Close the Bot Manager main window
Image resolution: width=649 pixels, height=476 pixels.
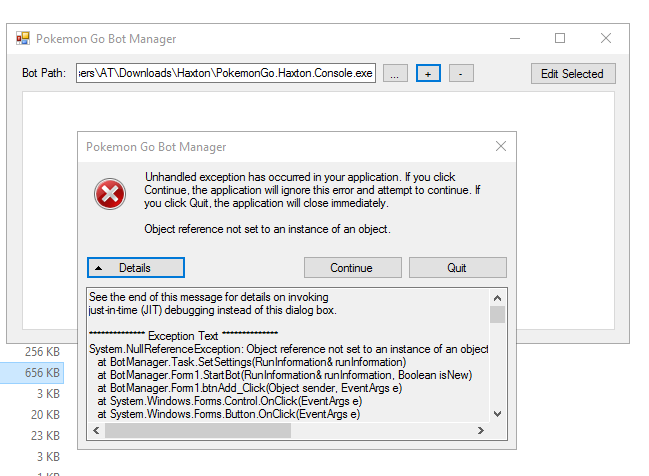(x=606, y=38)
